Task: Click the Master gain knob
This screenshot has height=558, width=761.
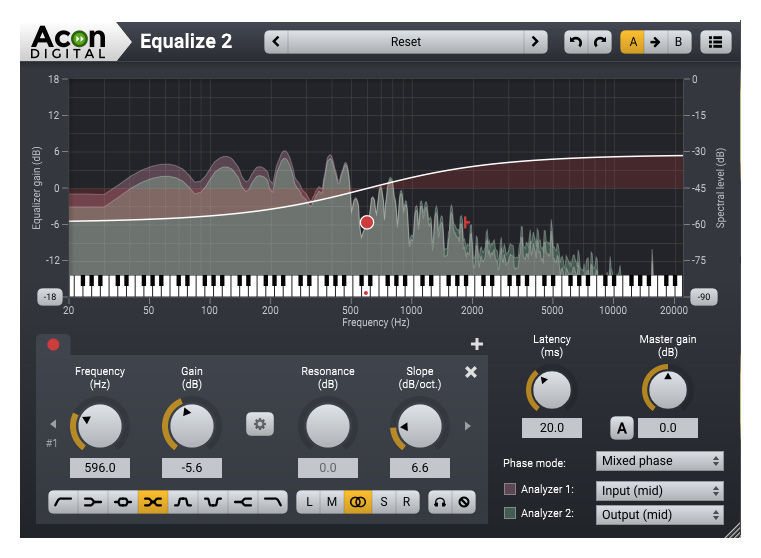Action: (668, 390)
